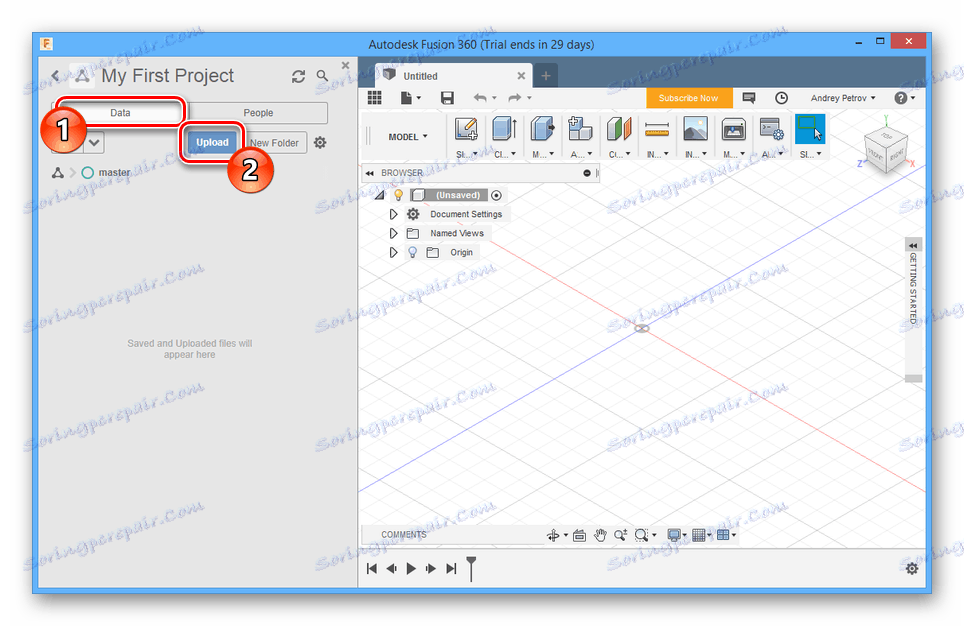Open the data panel grid icon
Screen dimensions: 964x626
click(374, 98)
